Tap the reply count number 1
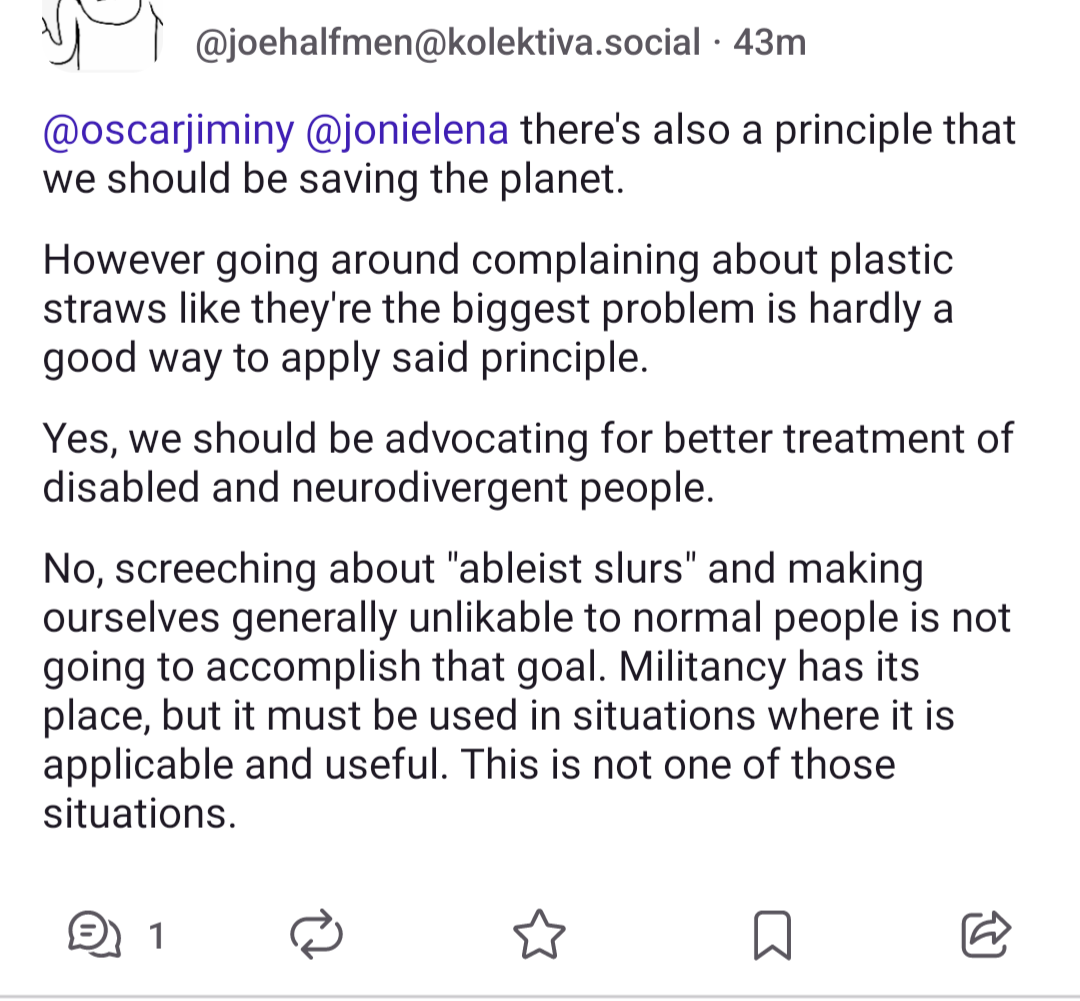Viewport: 1080px width, 1001px height. click(x=157, y=936)
